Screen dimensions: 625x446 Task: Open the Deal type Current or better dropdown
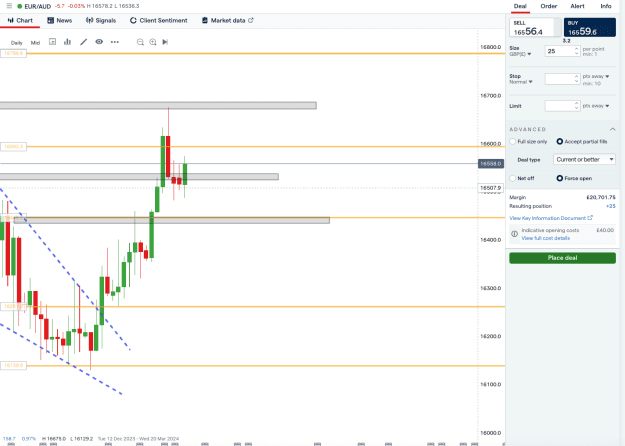[584, 159]
